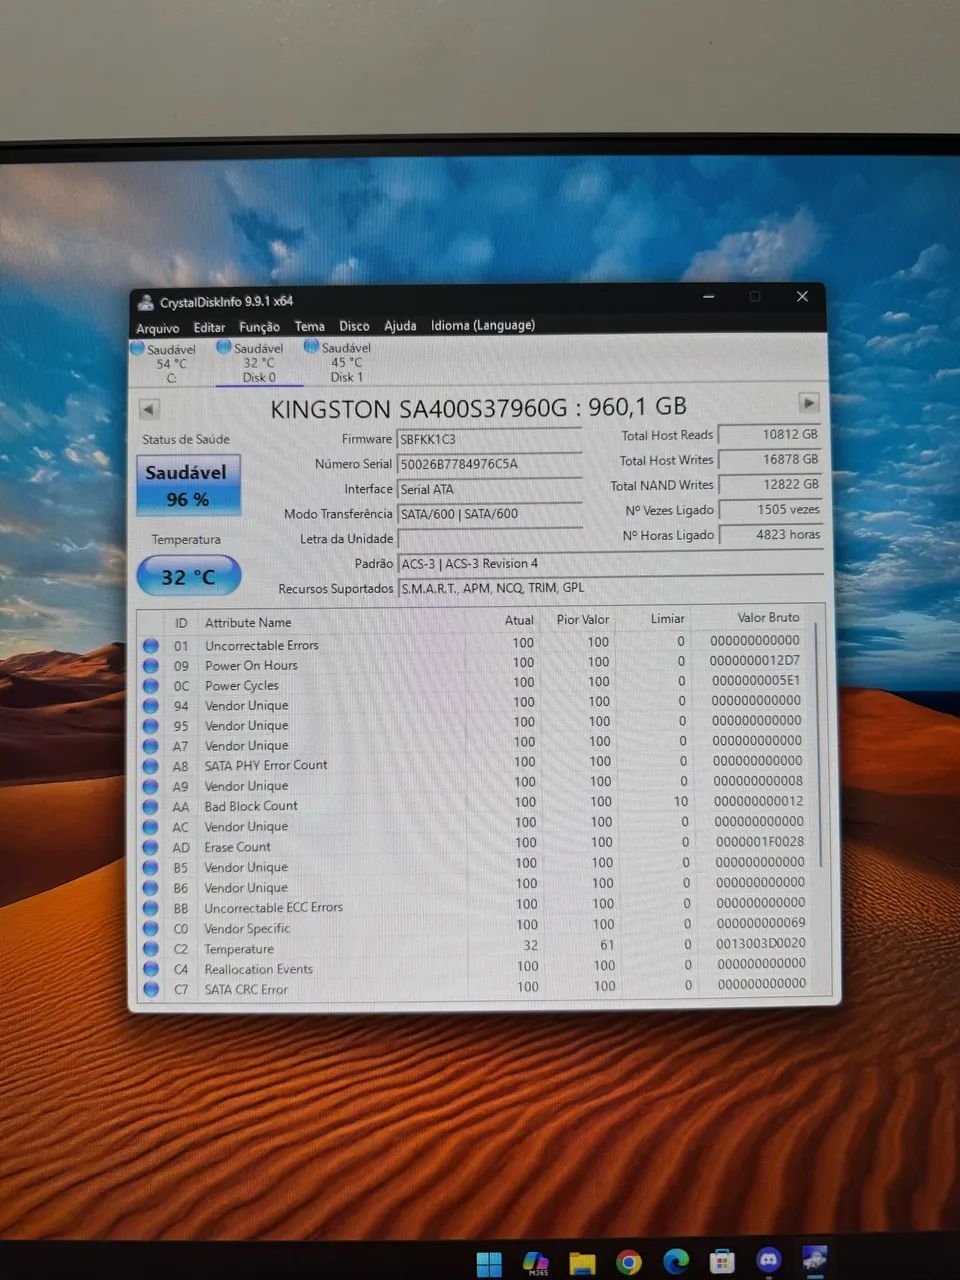The image size is (960, 1280).
Task: Click status circle icon for Power Cycles
Action: 151,686
